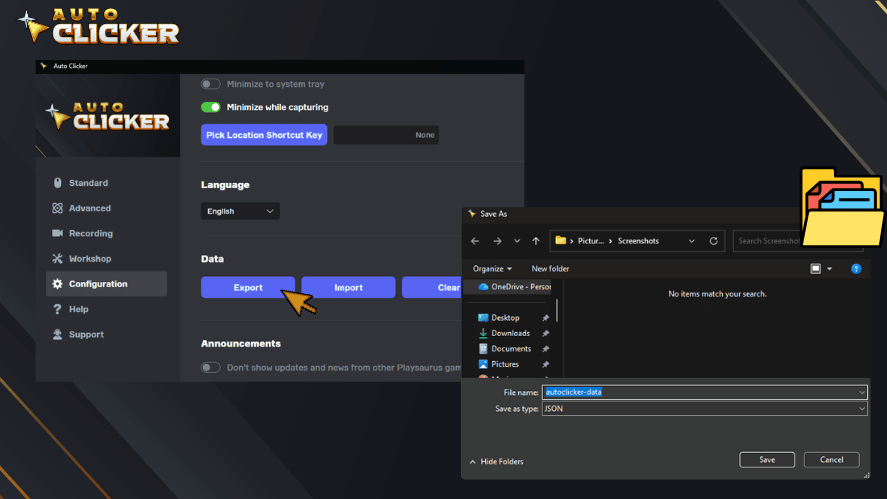Disable Minimize while capturing switch
The width and height of the screenshot is (887, 499).
(210, 107)
